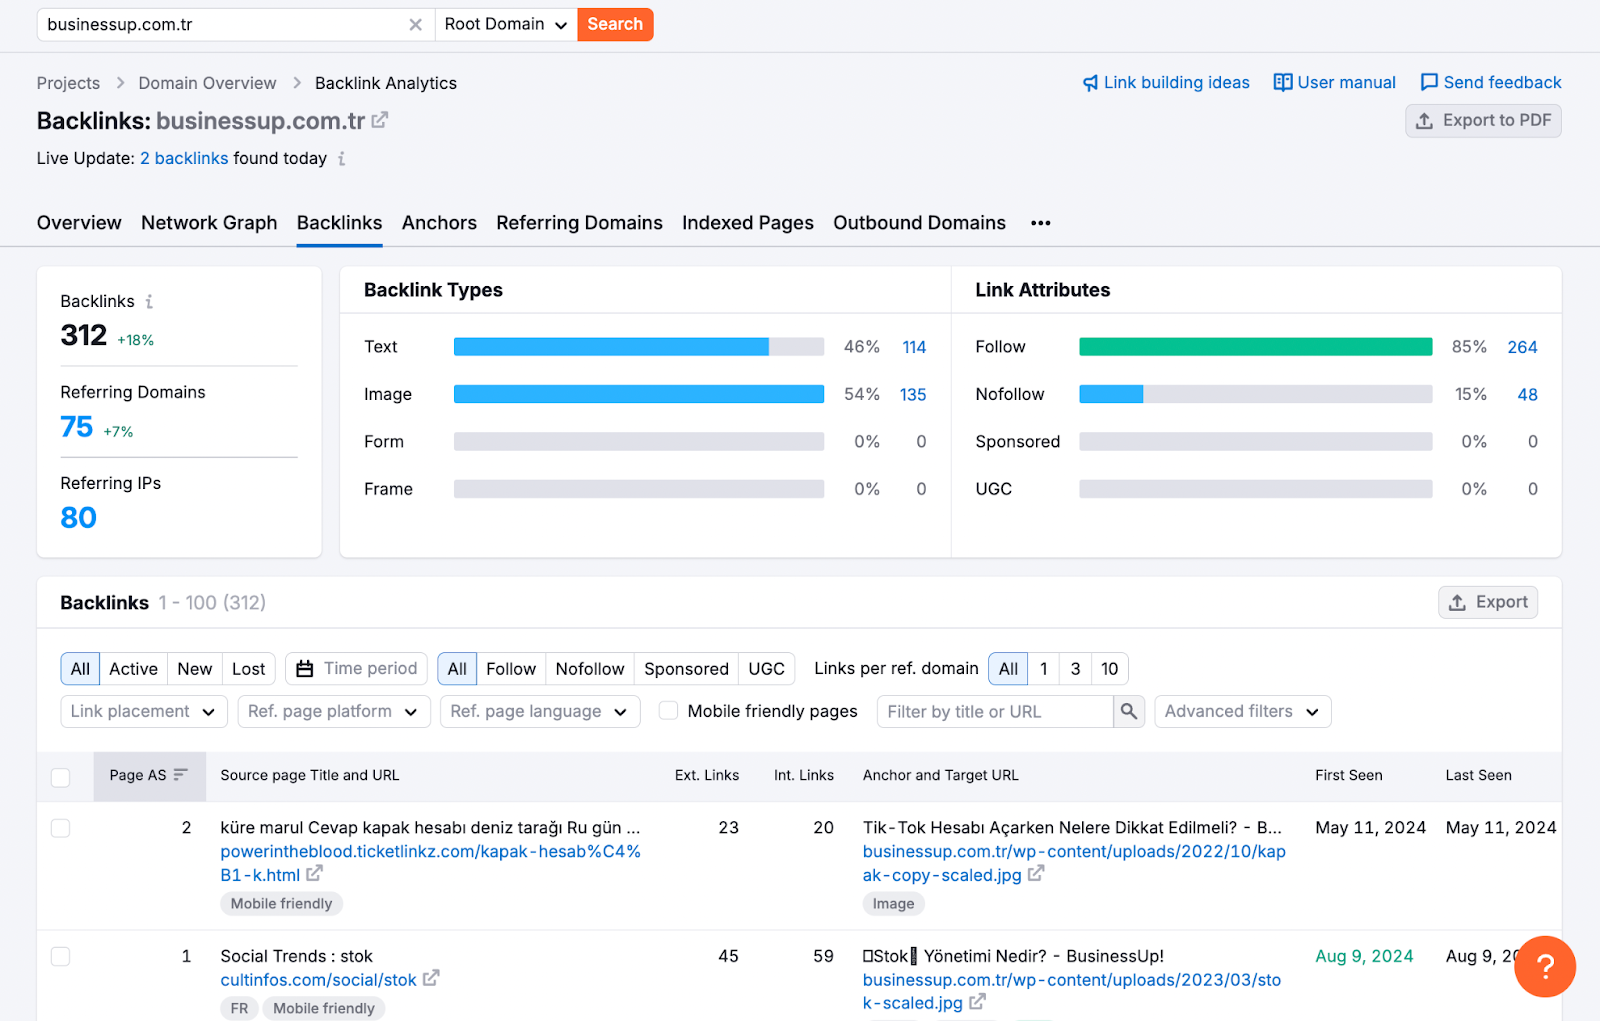The image size is (1600, 1021).
Task: Select the Active backlinks filter
Action: click(x=133, y=669)
